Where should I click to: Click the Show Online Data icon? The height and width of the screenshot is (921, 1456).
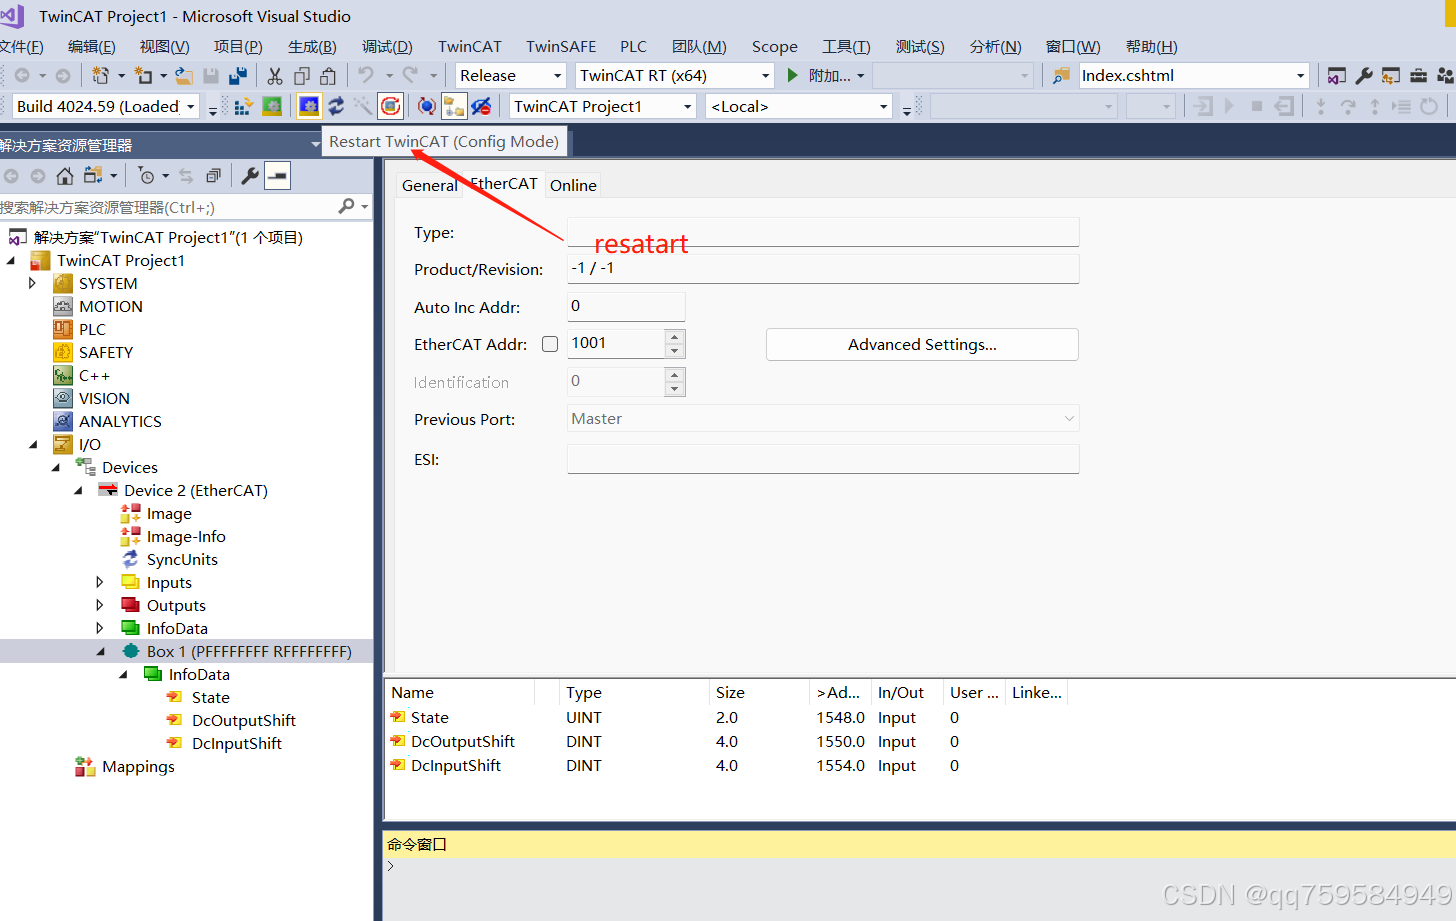click(427, 106)
